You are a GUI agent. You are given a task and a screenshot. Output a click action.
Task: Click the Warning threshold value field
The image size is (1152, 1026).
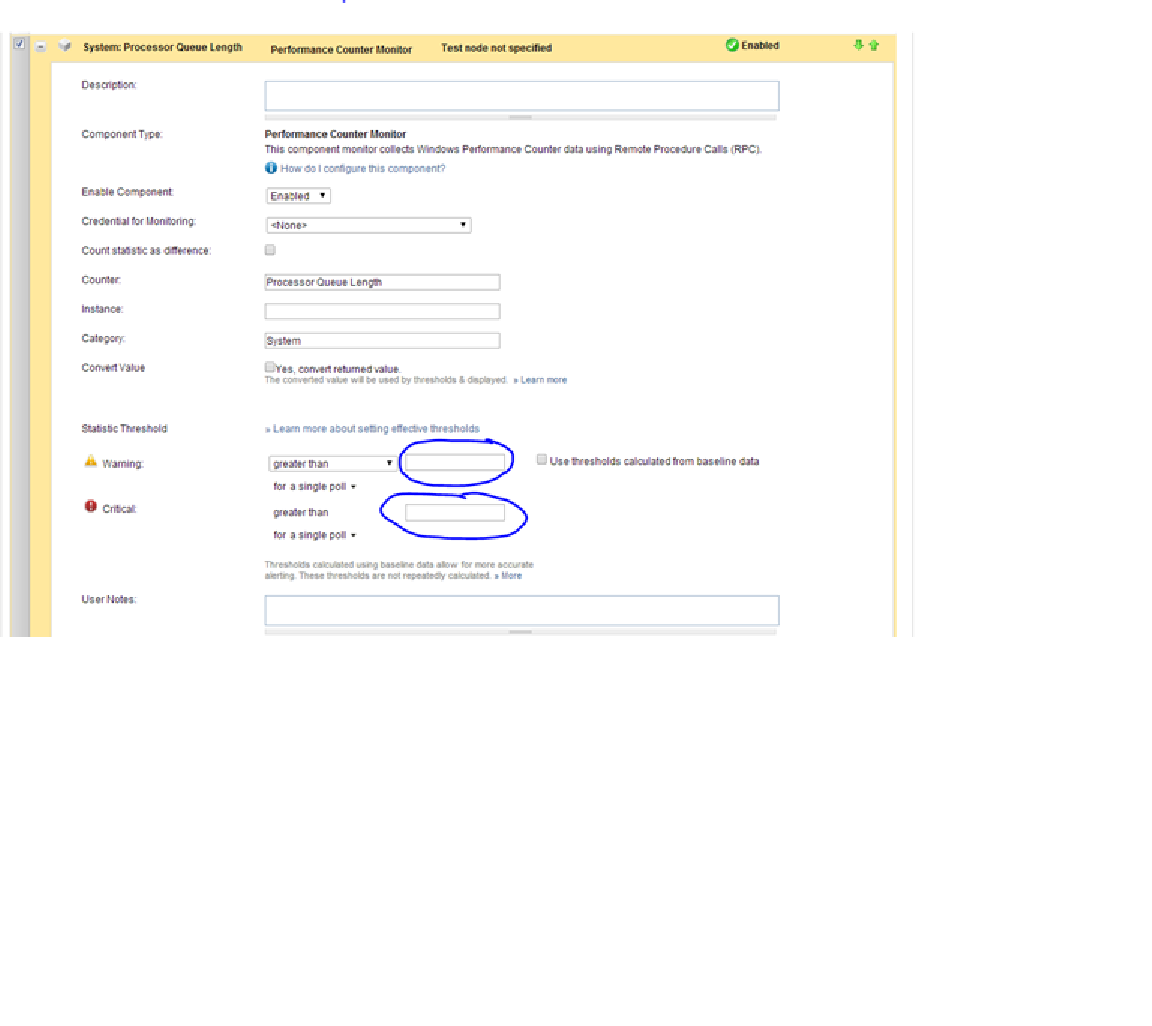(455, 462)
